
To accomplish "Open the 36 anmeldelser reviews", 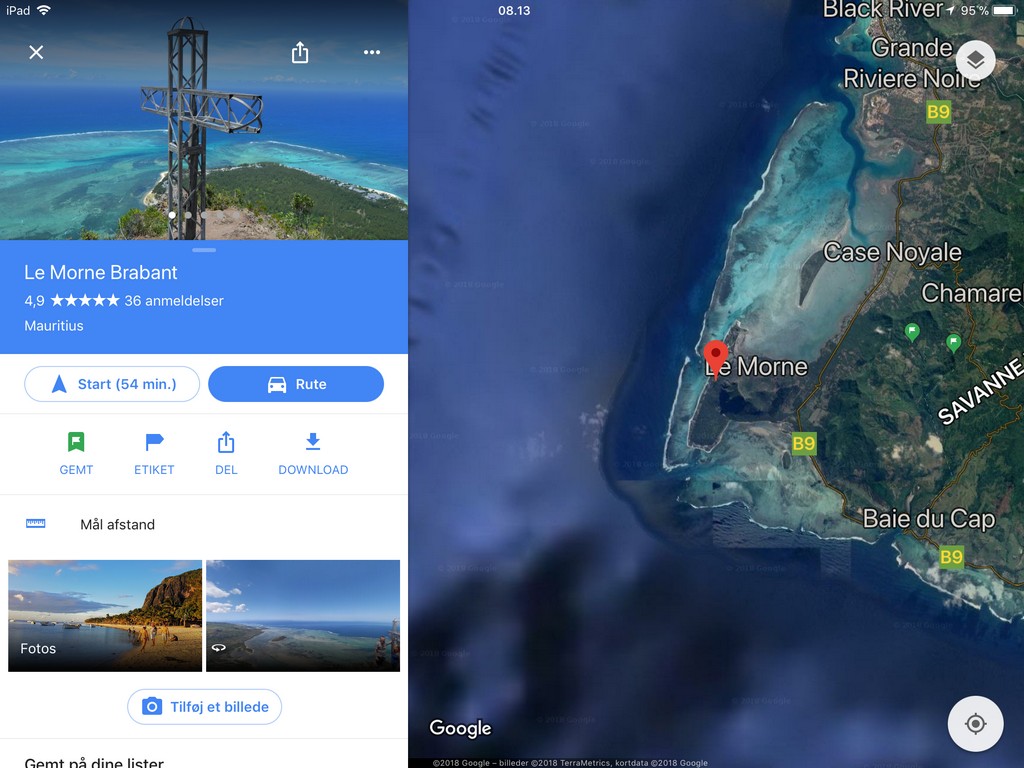I will click(174, 301).
